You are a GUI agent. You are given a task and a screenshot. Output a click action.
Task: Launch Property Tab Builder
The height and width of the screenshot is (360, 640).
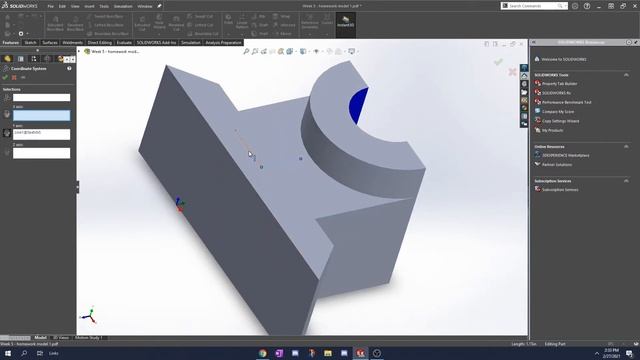click(559, 84)
